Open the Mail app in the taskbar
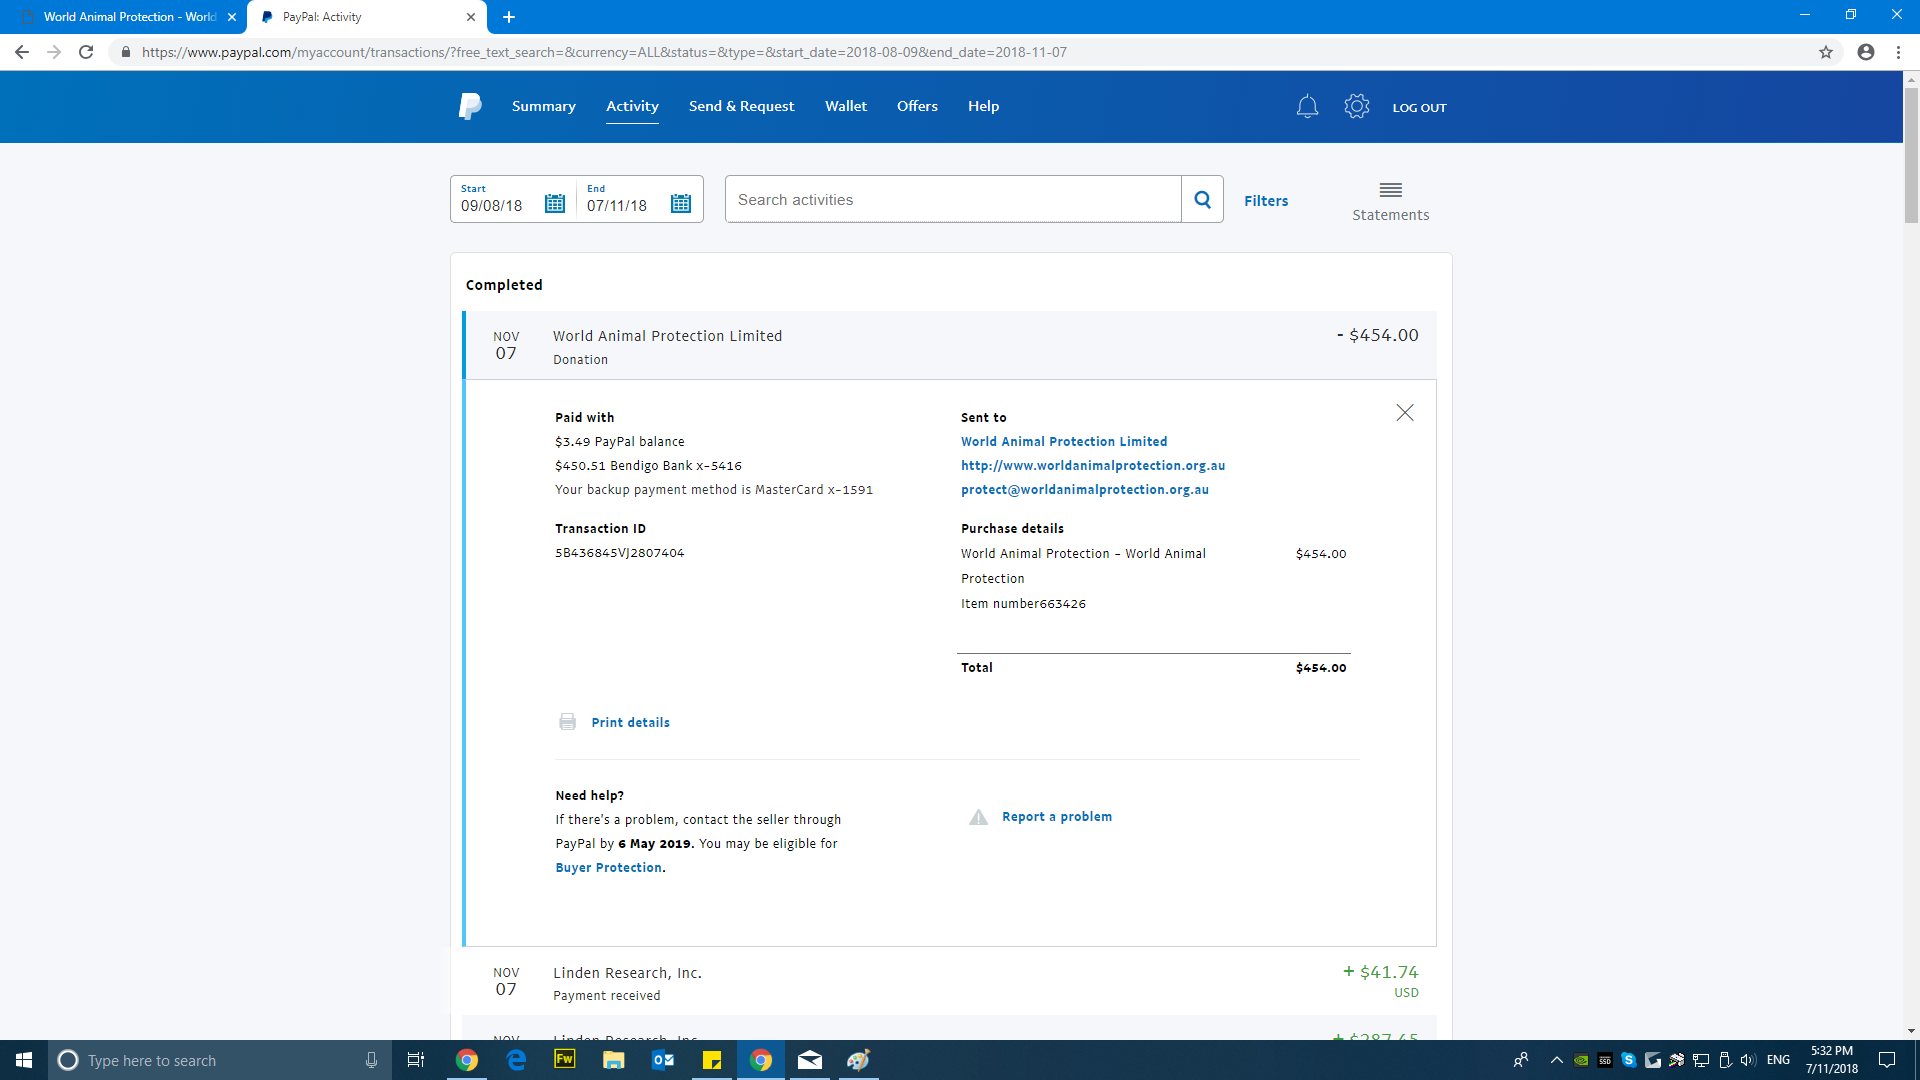Screen dimensions: 1920x1080 click(x=810, y=1060)
